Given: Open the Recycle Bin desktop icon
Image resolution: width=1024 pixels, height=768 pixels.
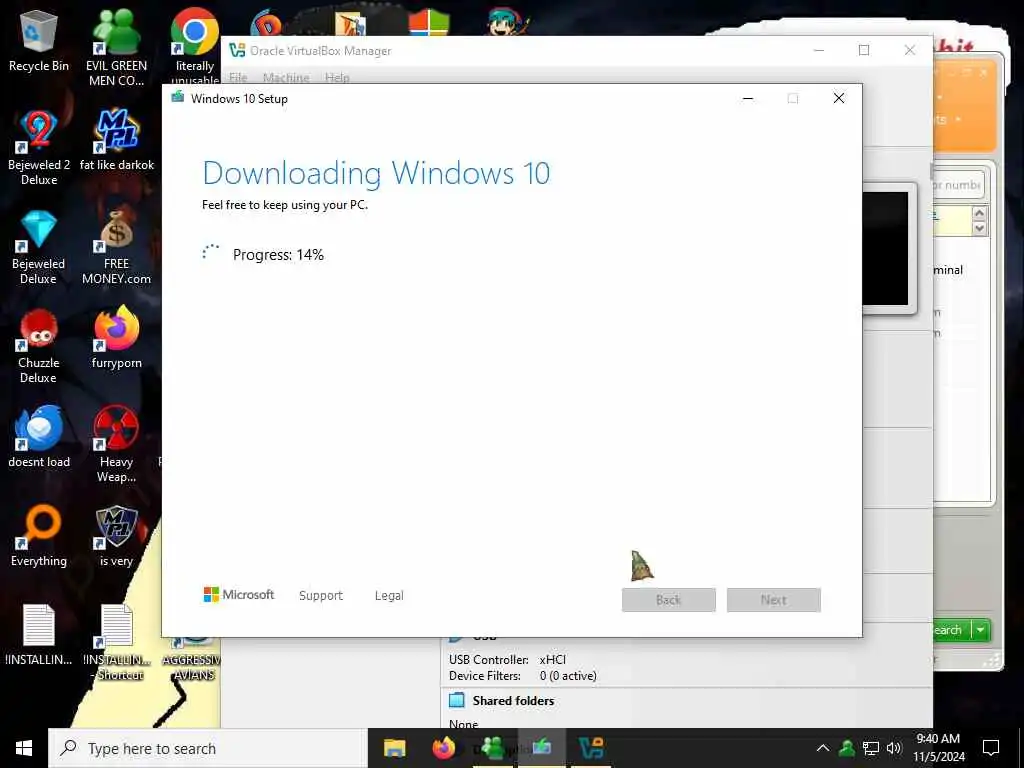Looking at the screenshot, I should (x=39, y=40).
